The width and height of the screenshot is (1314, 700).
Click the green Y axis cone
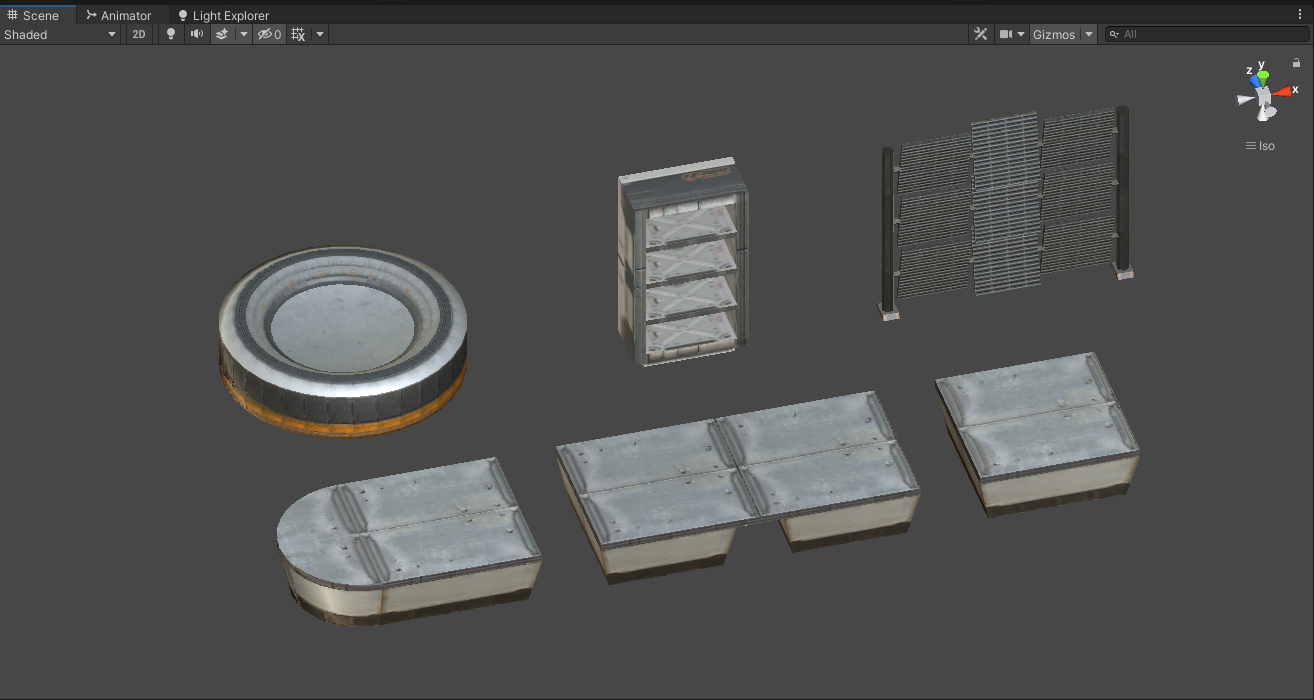tap(1263, 75)
